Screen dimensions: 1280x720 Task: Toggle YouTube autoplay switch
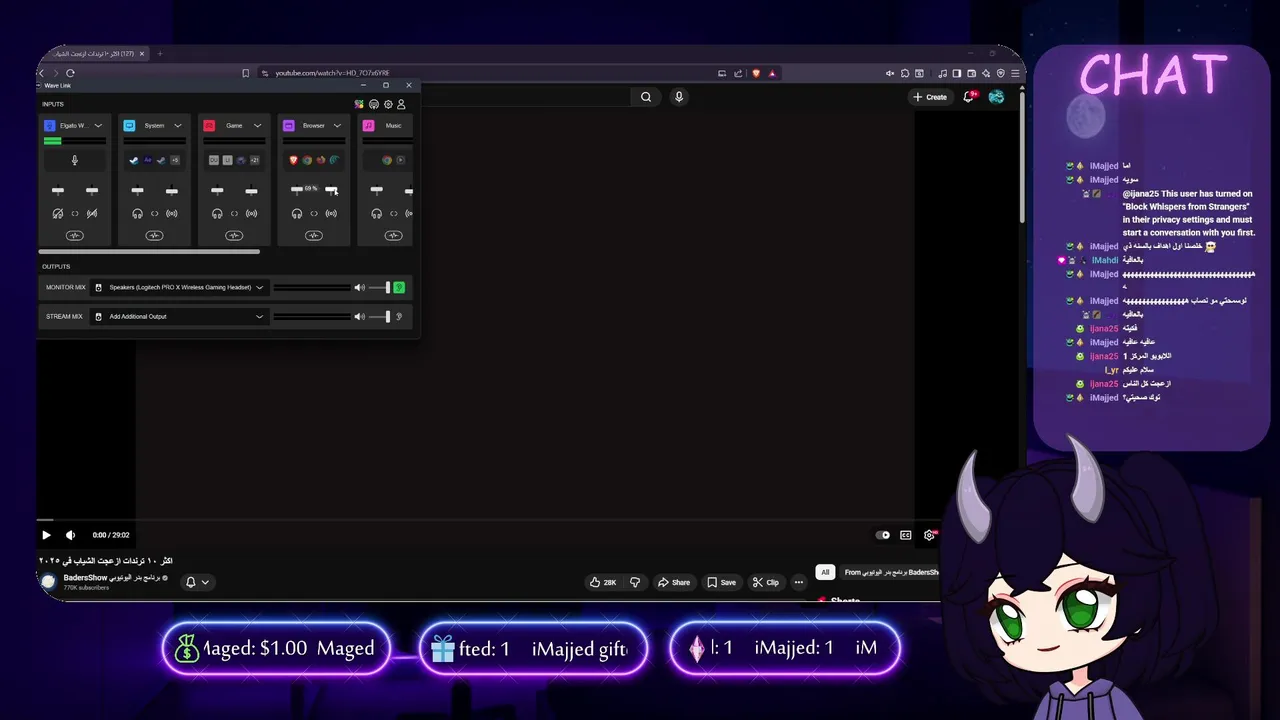coord(883,535)
